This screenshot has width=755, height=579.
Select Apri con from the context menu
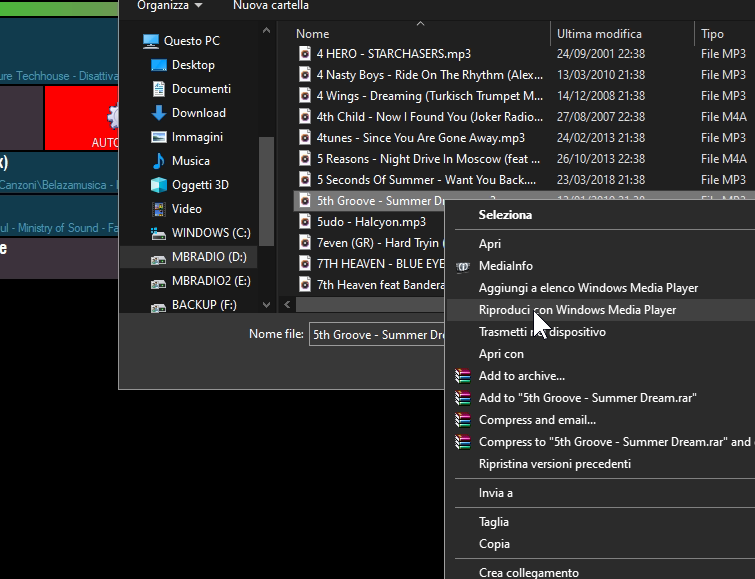pos(501,354)
